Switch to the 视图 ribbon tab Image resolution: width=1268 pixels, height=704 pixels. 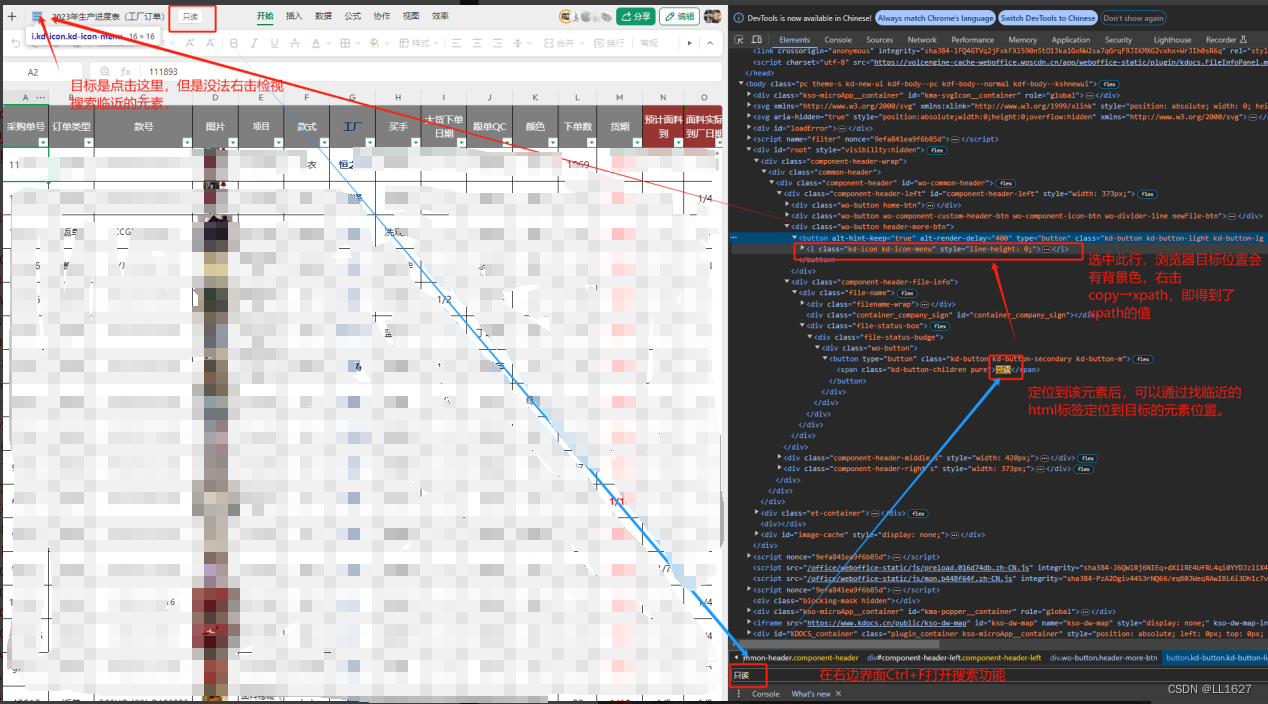(411, 16)
